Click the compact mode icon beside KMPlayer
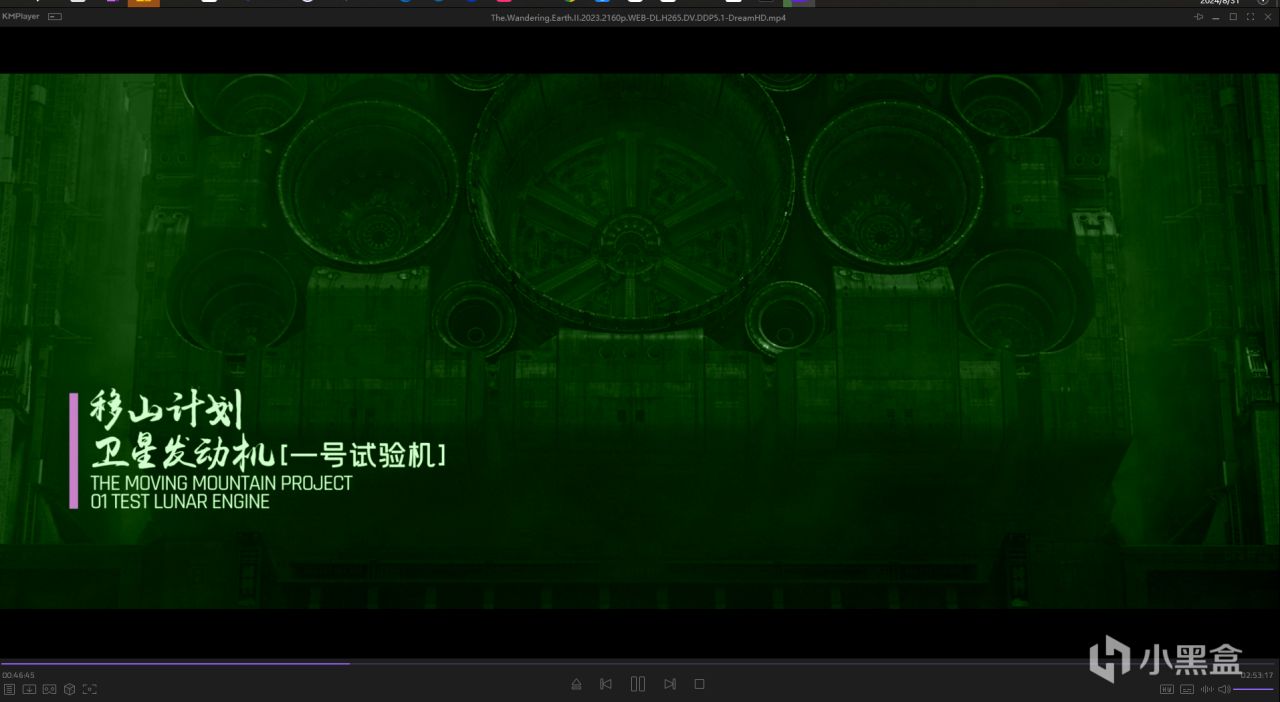The width and height of the screenshot is (1280, 702). click(54, 17)
